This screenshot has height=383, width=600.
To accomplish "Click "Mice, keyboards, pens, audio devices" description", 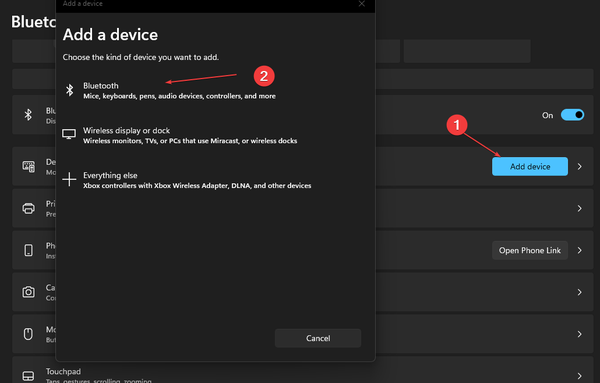I will (179, 96).
